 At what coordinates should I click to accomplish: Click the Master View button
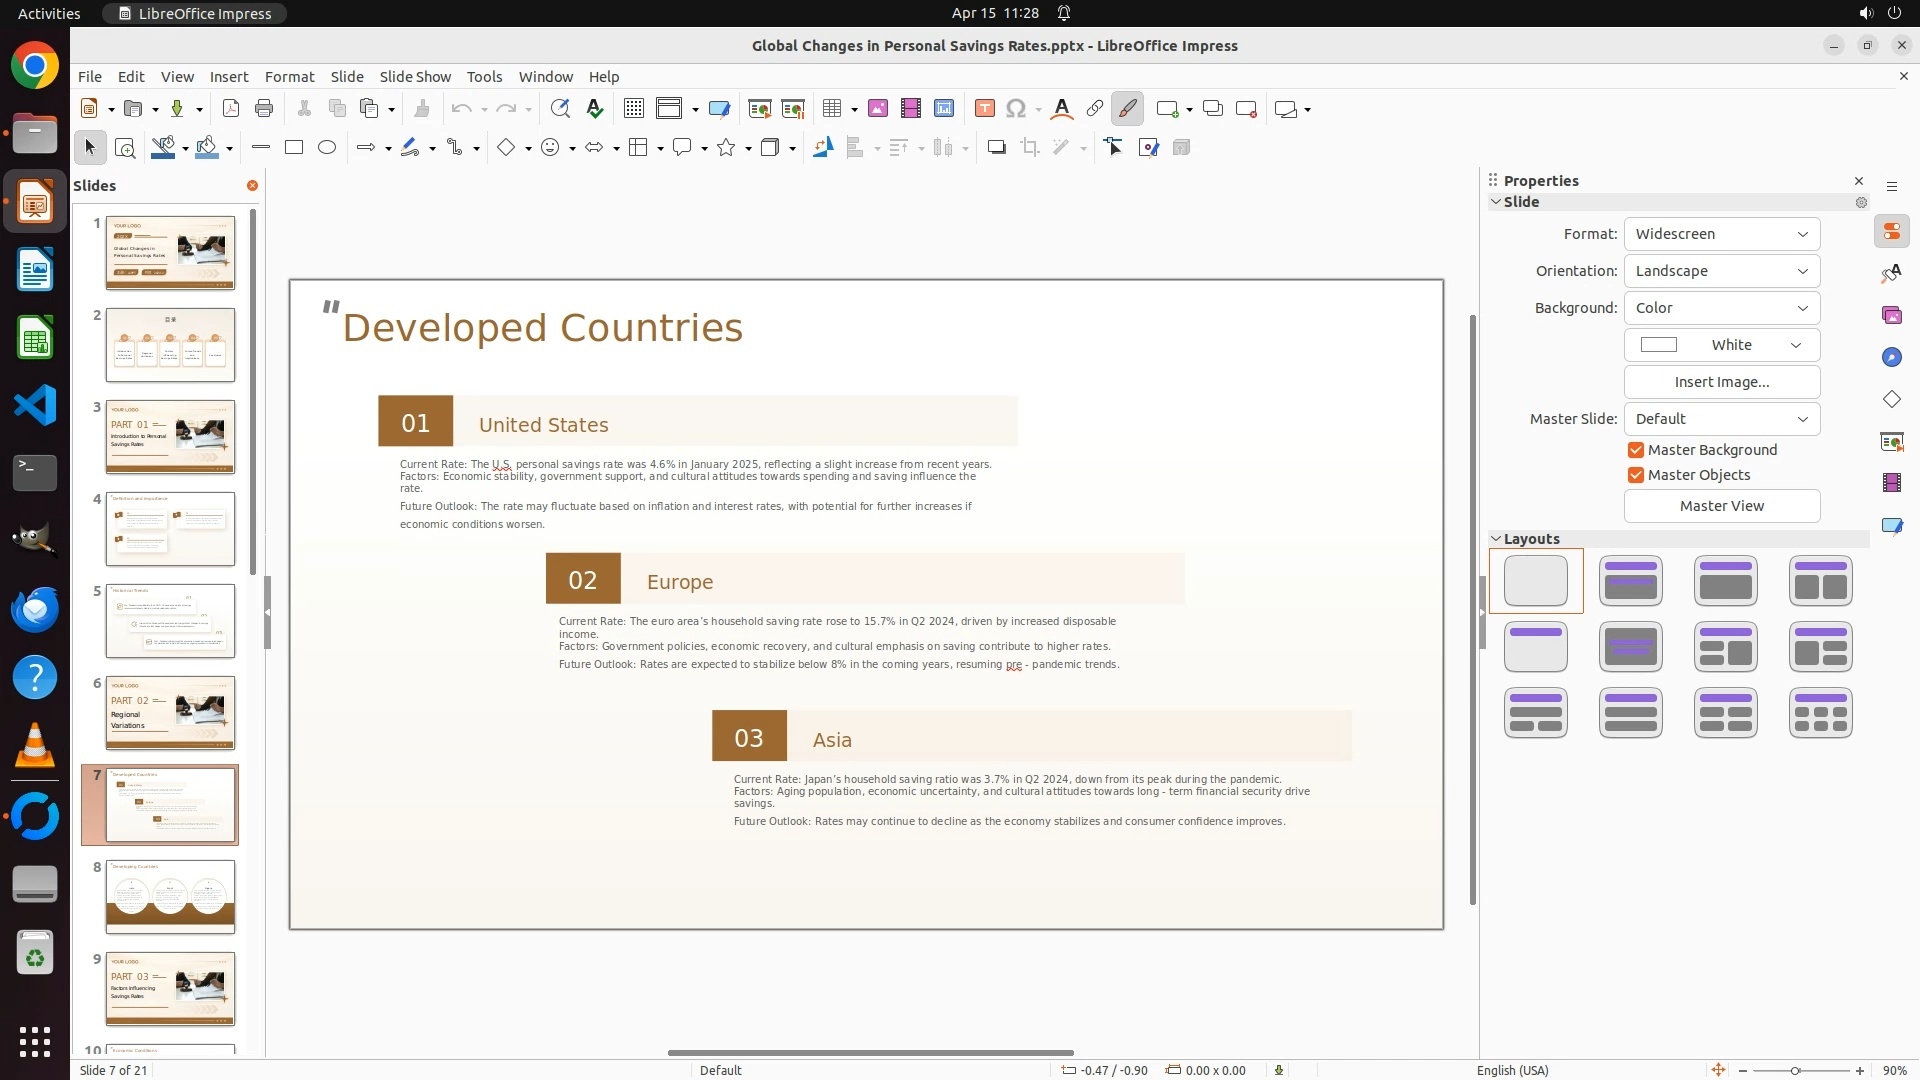click(x=1721, y=506)
